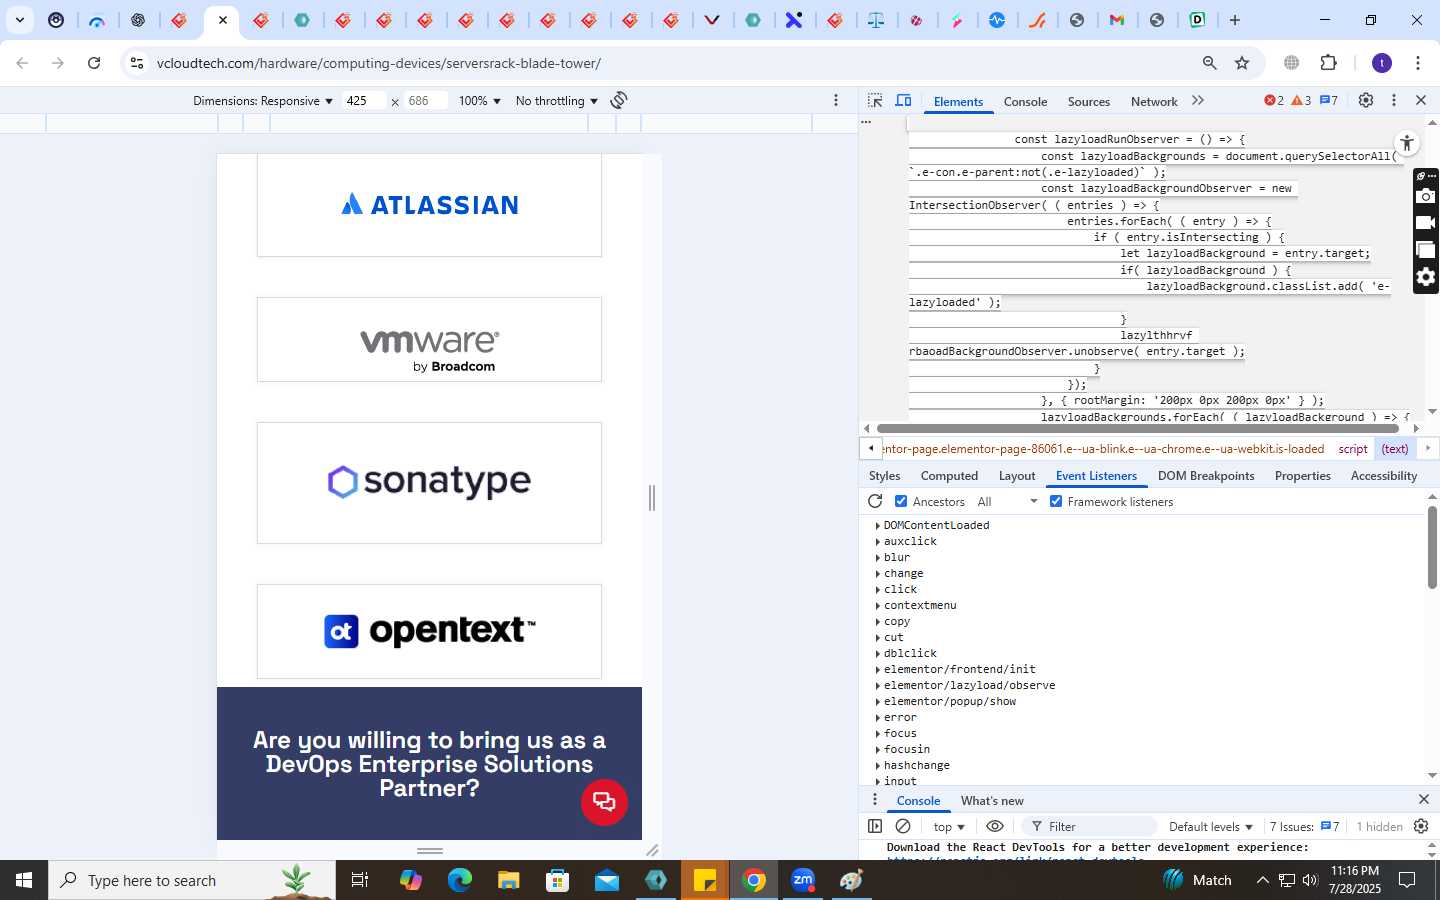Open Chrome tab search dropdown arrow

[x=19, y=20]
